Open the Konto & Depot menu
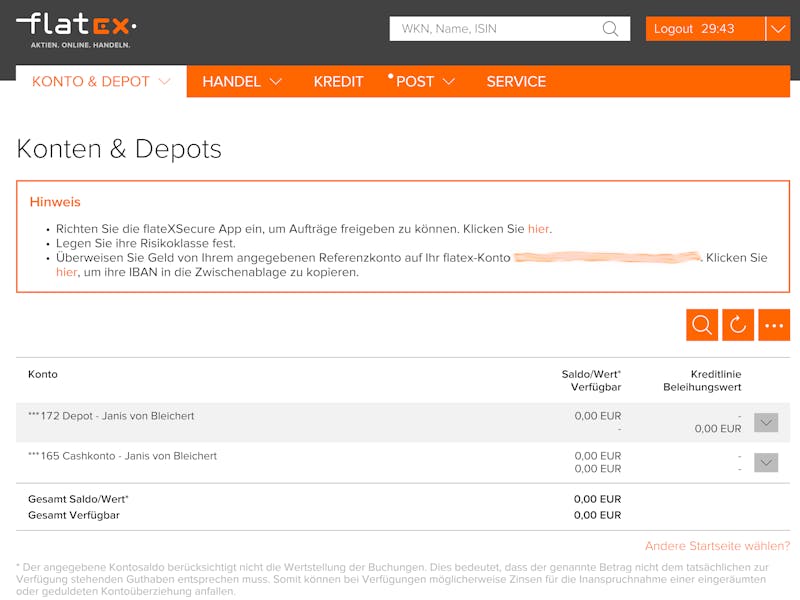Image resolution: width=800 pixels, height=600 pixels. tap(101, 81)
